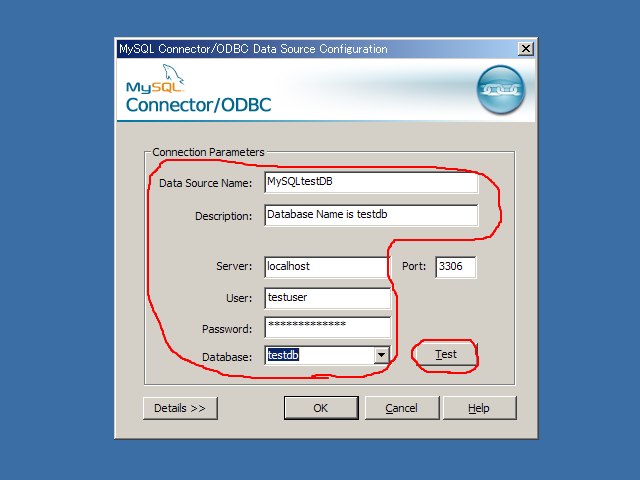640x480 pixels.
Task: Click the Server field containing localhost
Action: tap(327, 267)
